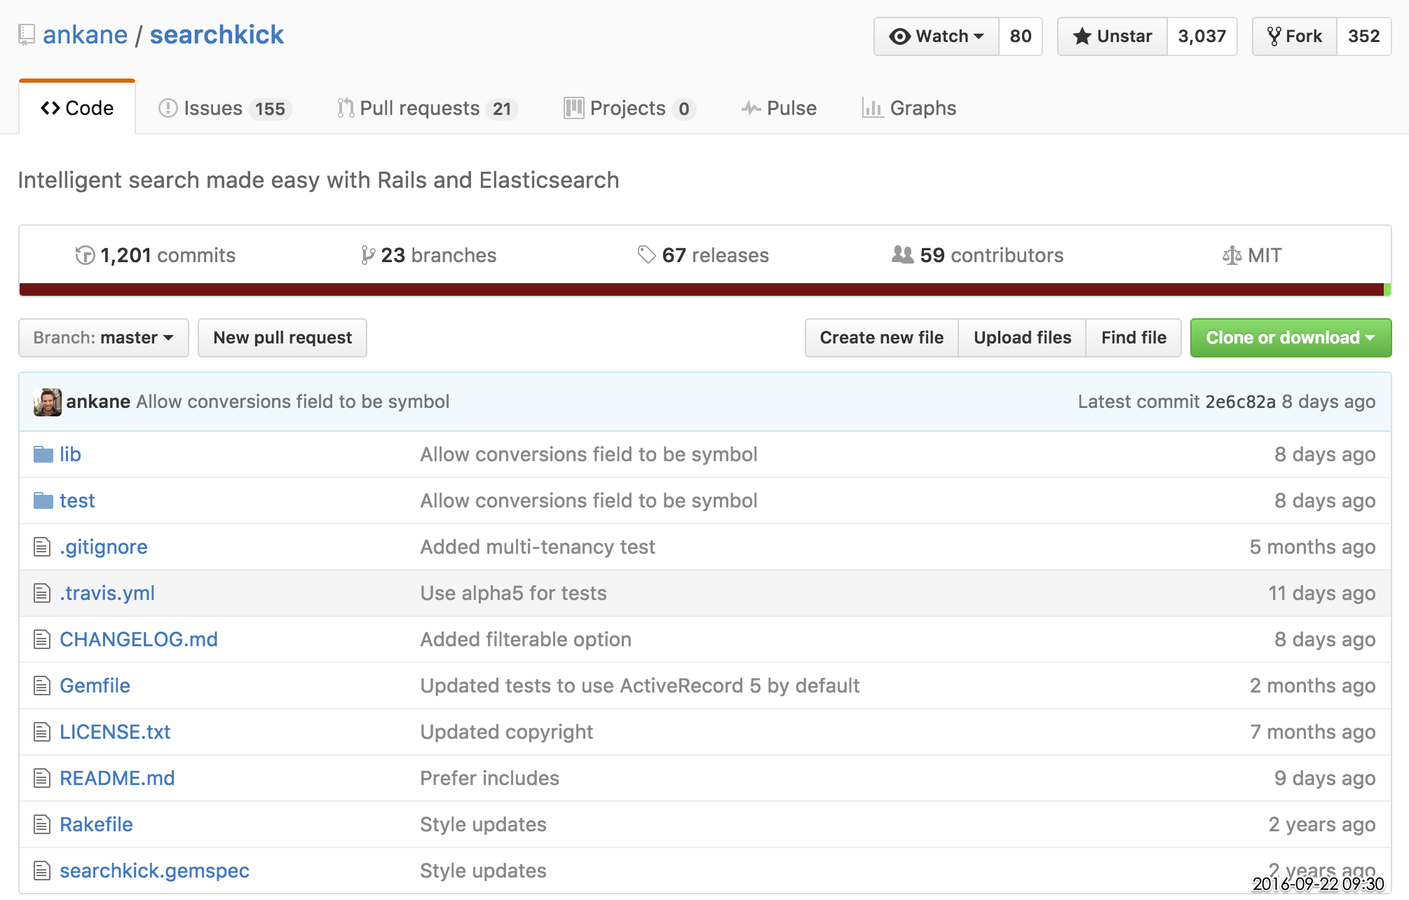The width and height of the screenshot is (1409, 900).
Task: Click New pull request button
Action: click(282, 338)
